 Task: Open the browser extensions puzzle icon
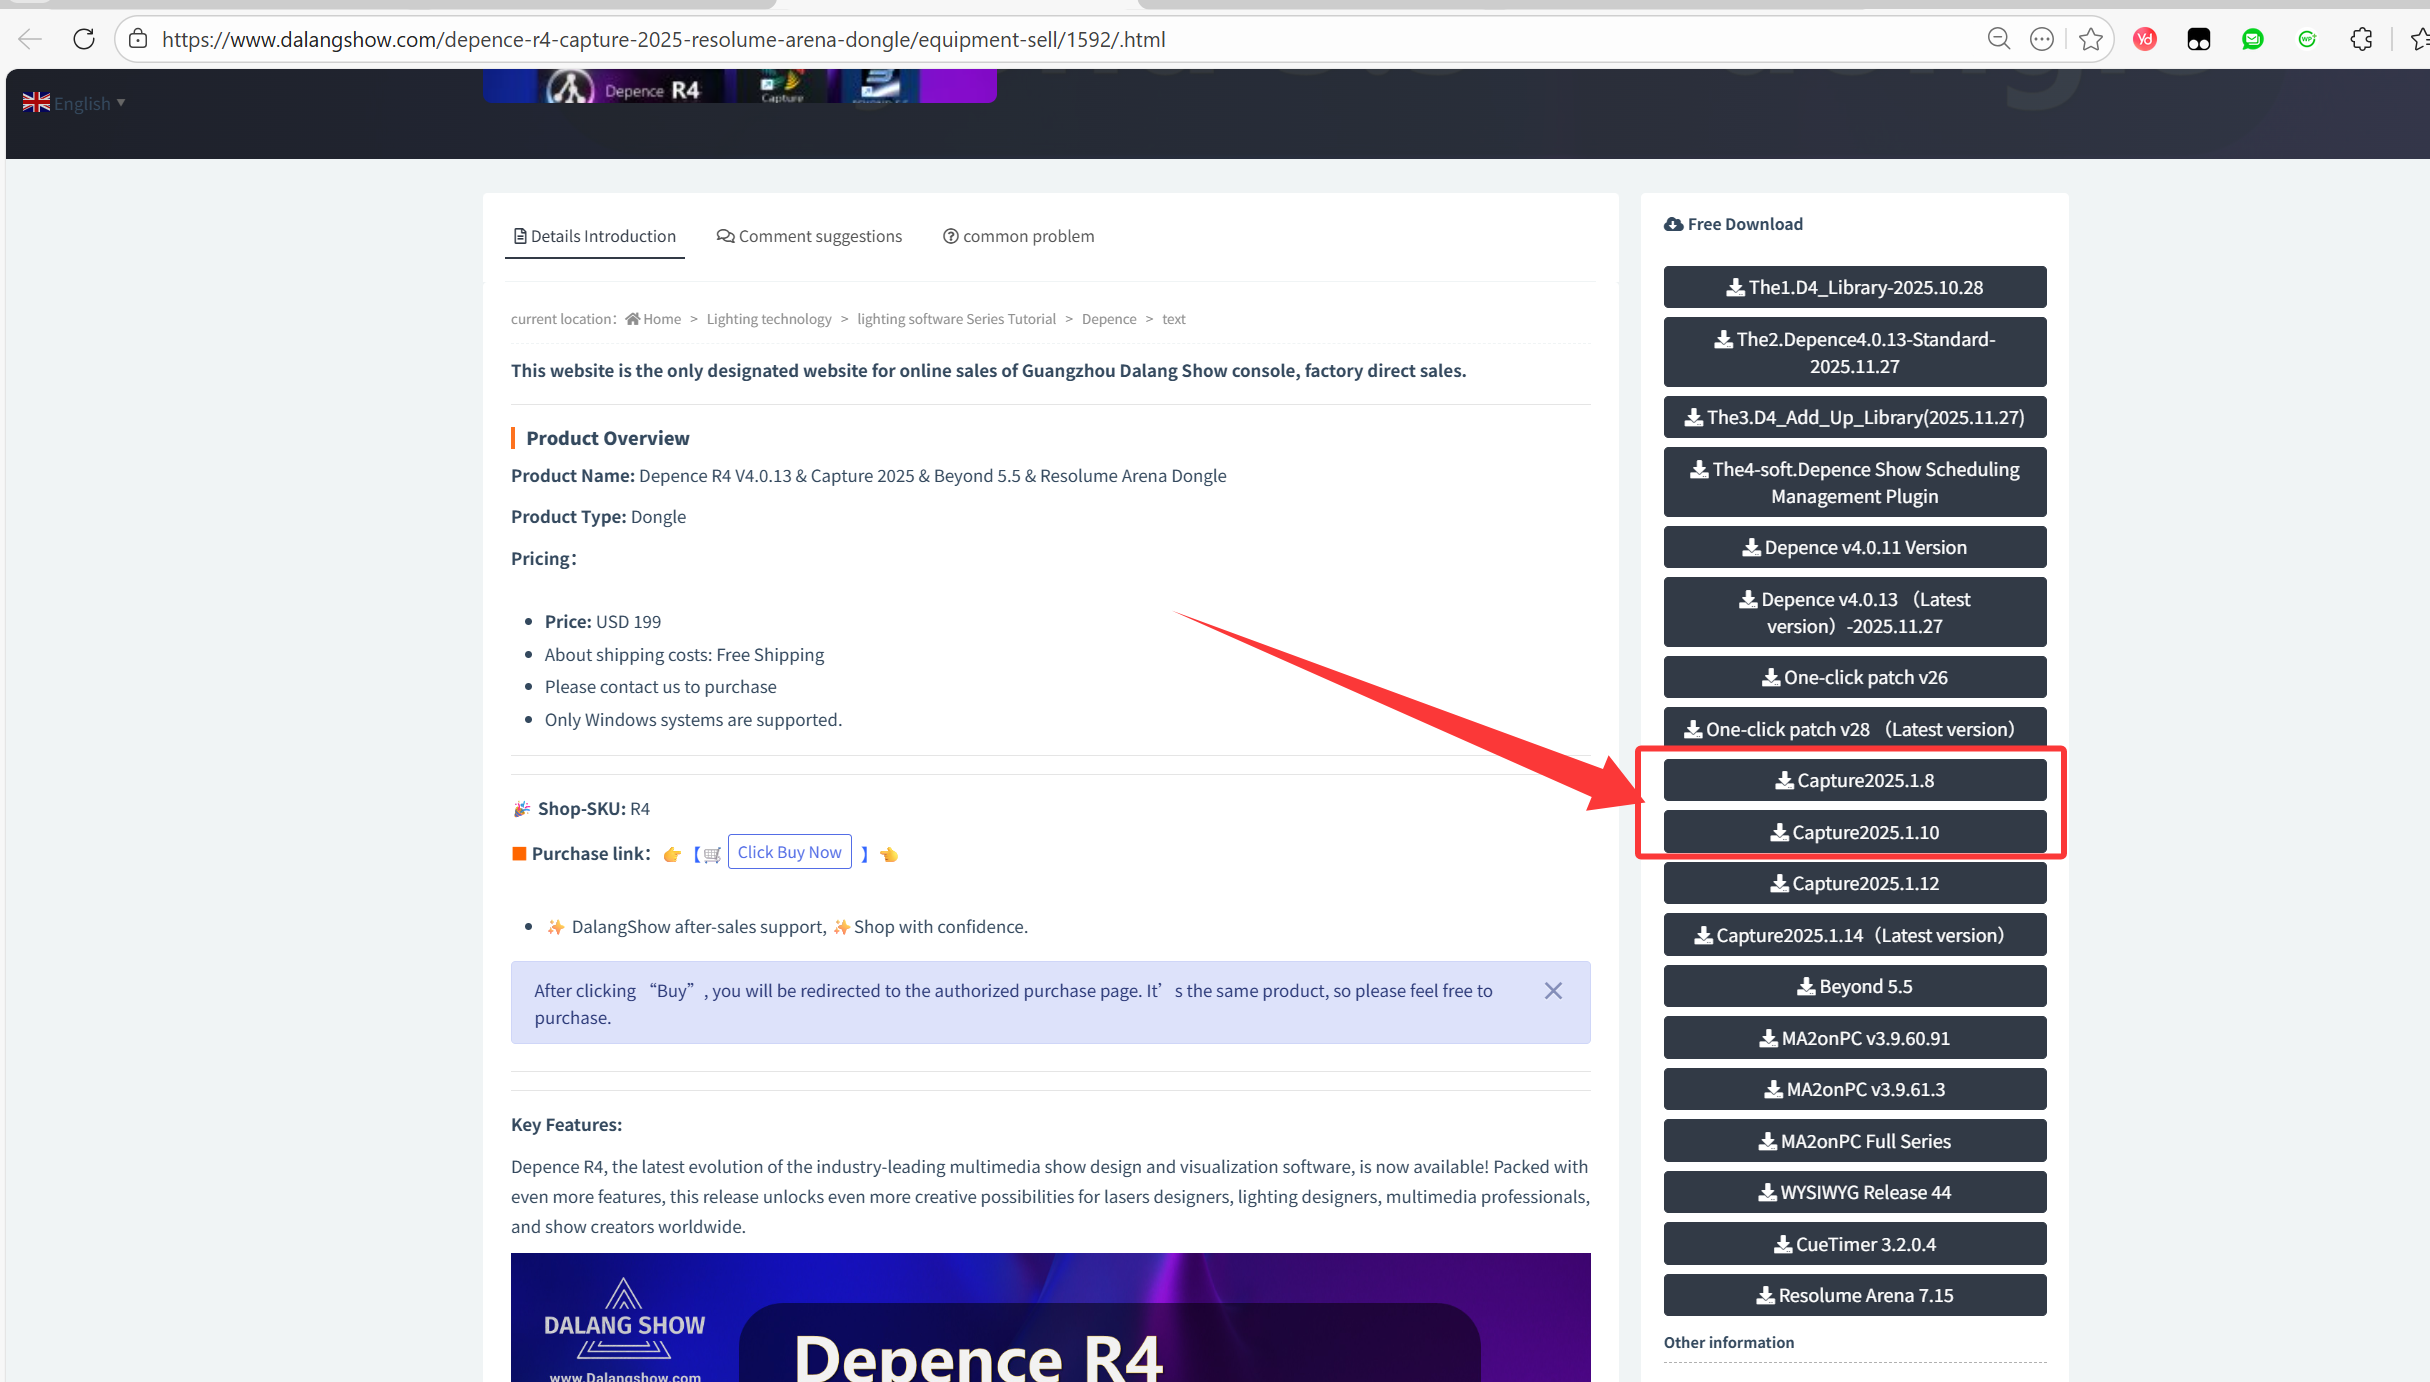pos(2361,39)
